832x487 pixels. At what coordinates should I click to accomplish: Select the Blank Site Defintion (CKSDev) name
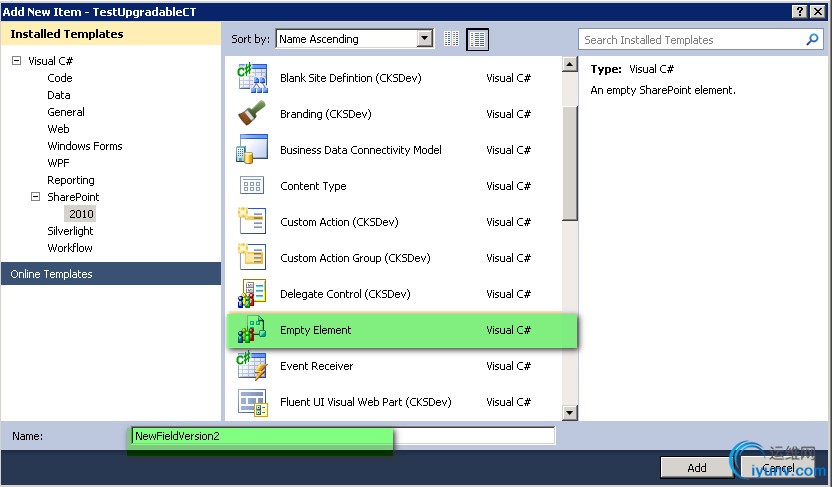point(351,78)
